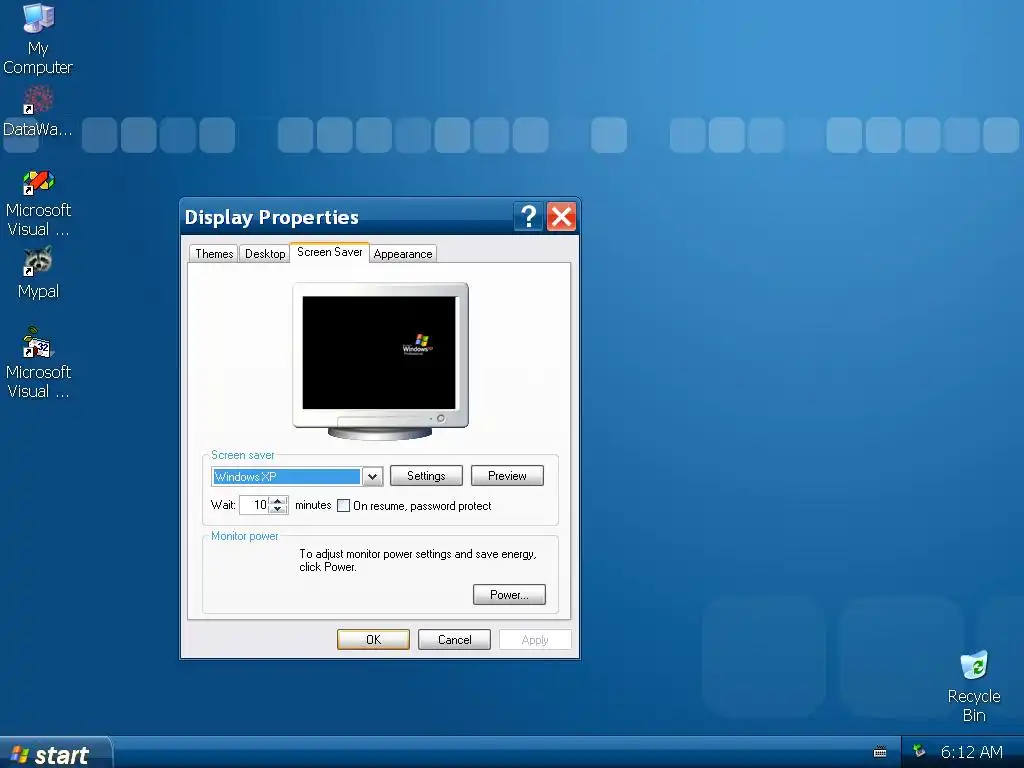The height and width of the screenshot is (768, 1024).
Task: Select the DataWa... desktop shortcut
Action: coord(38,112)
